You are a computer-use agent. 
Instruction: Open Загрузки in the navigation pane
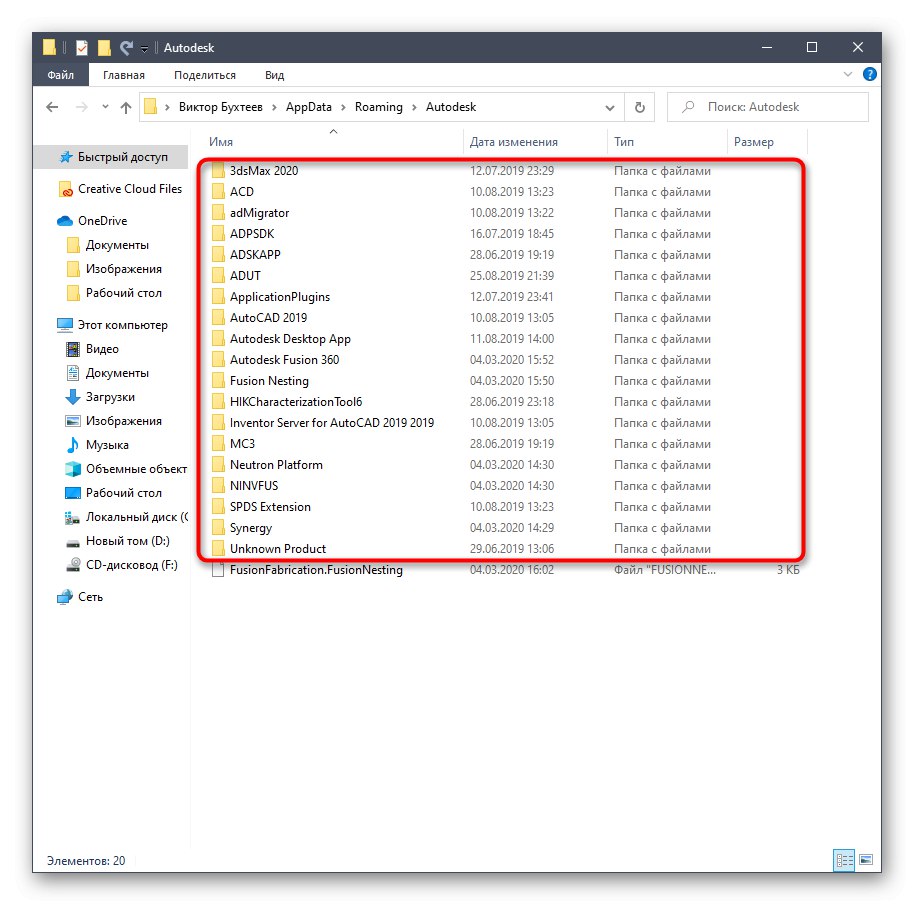(100, 397)
